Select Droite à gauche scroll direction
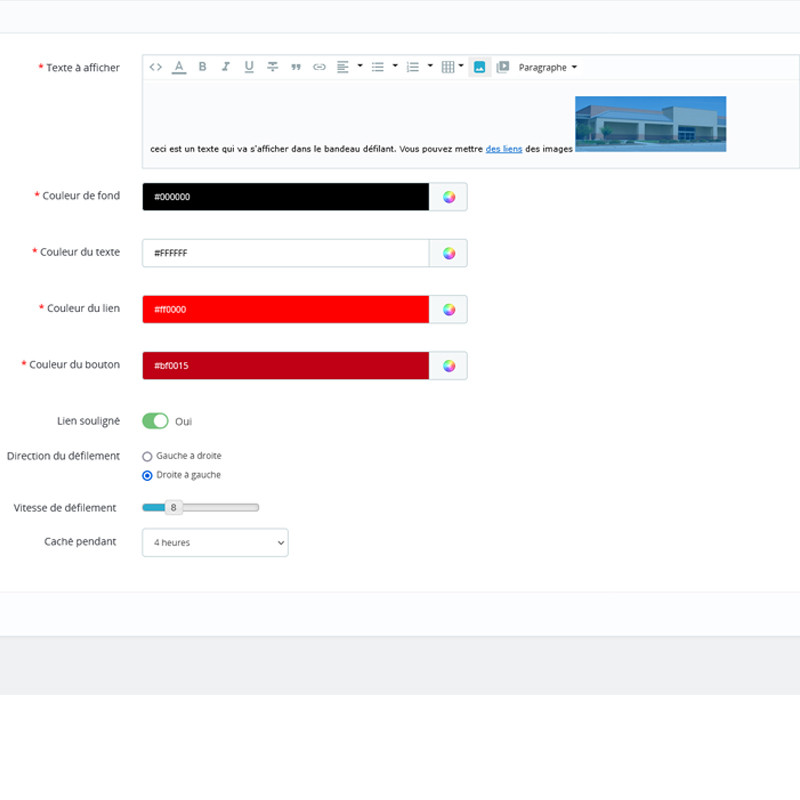The height and width of the screenshot is (800, 800). pyautogui.click(x=148, y=476)
